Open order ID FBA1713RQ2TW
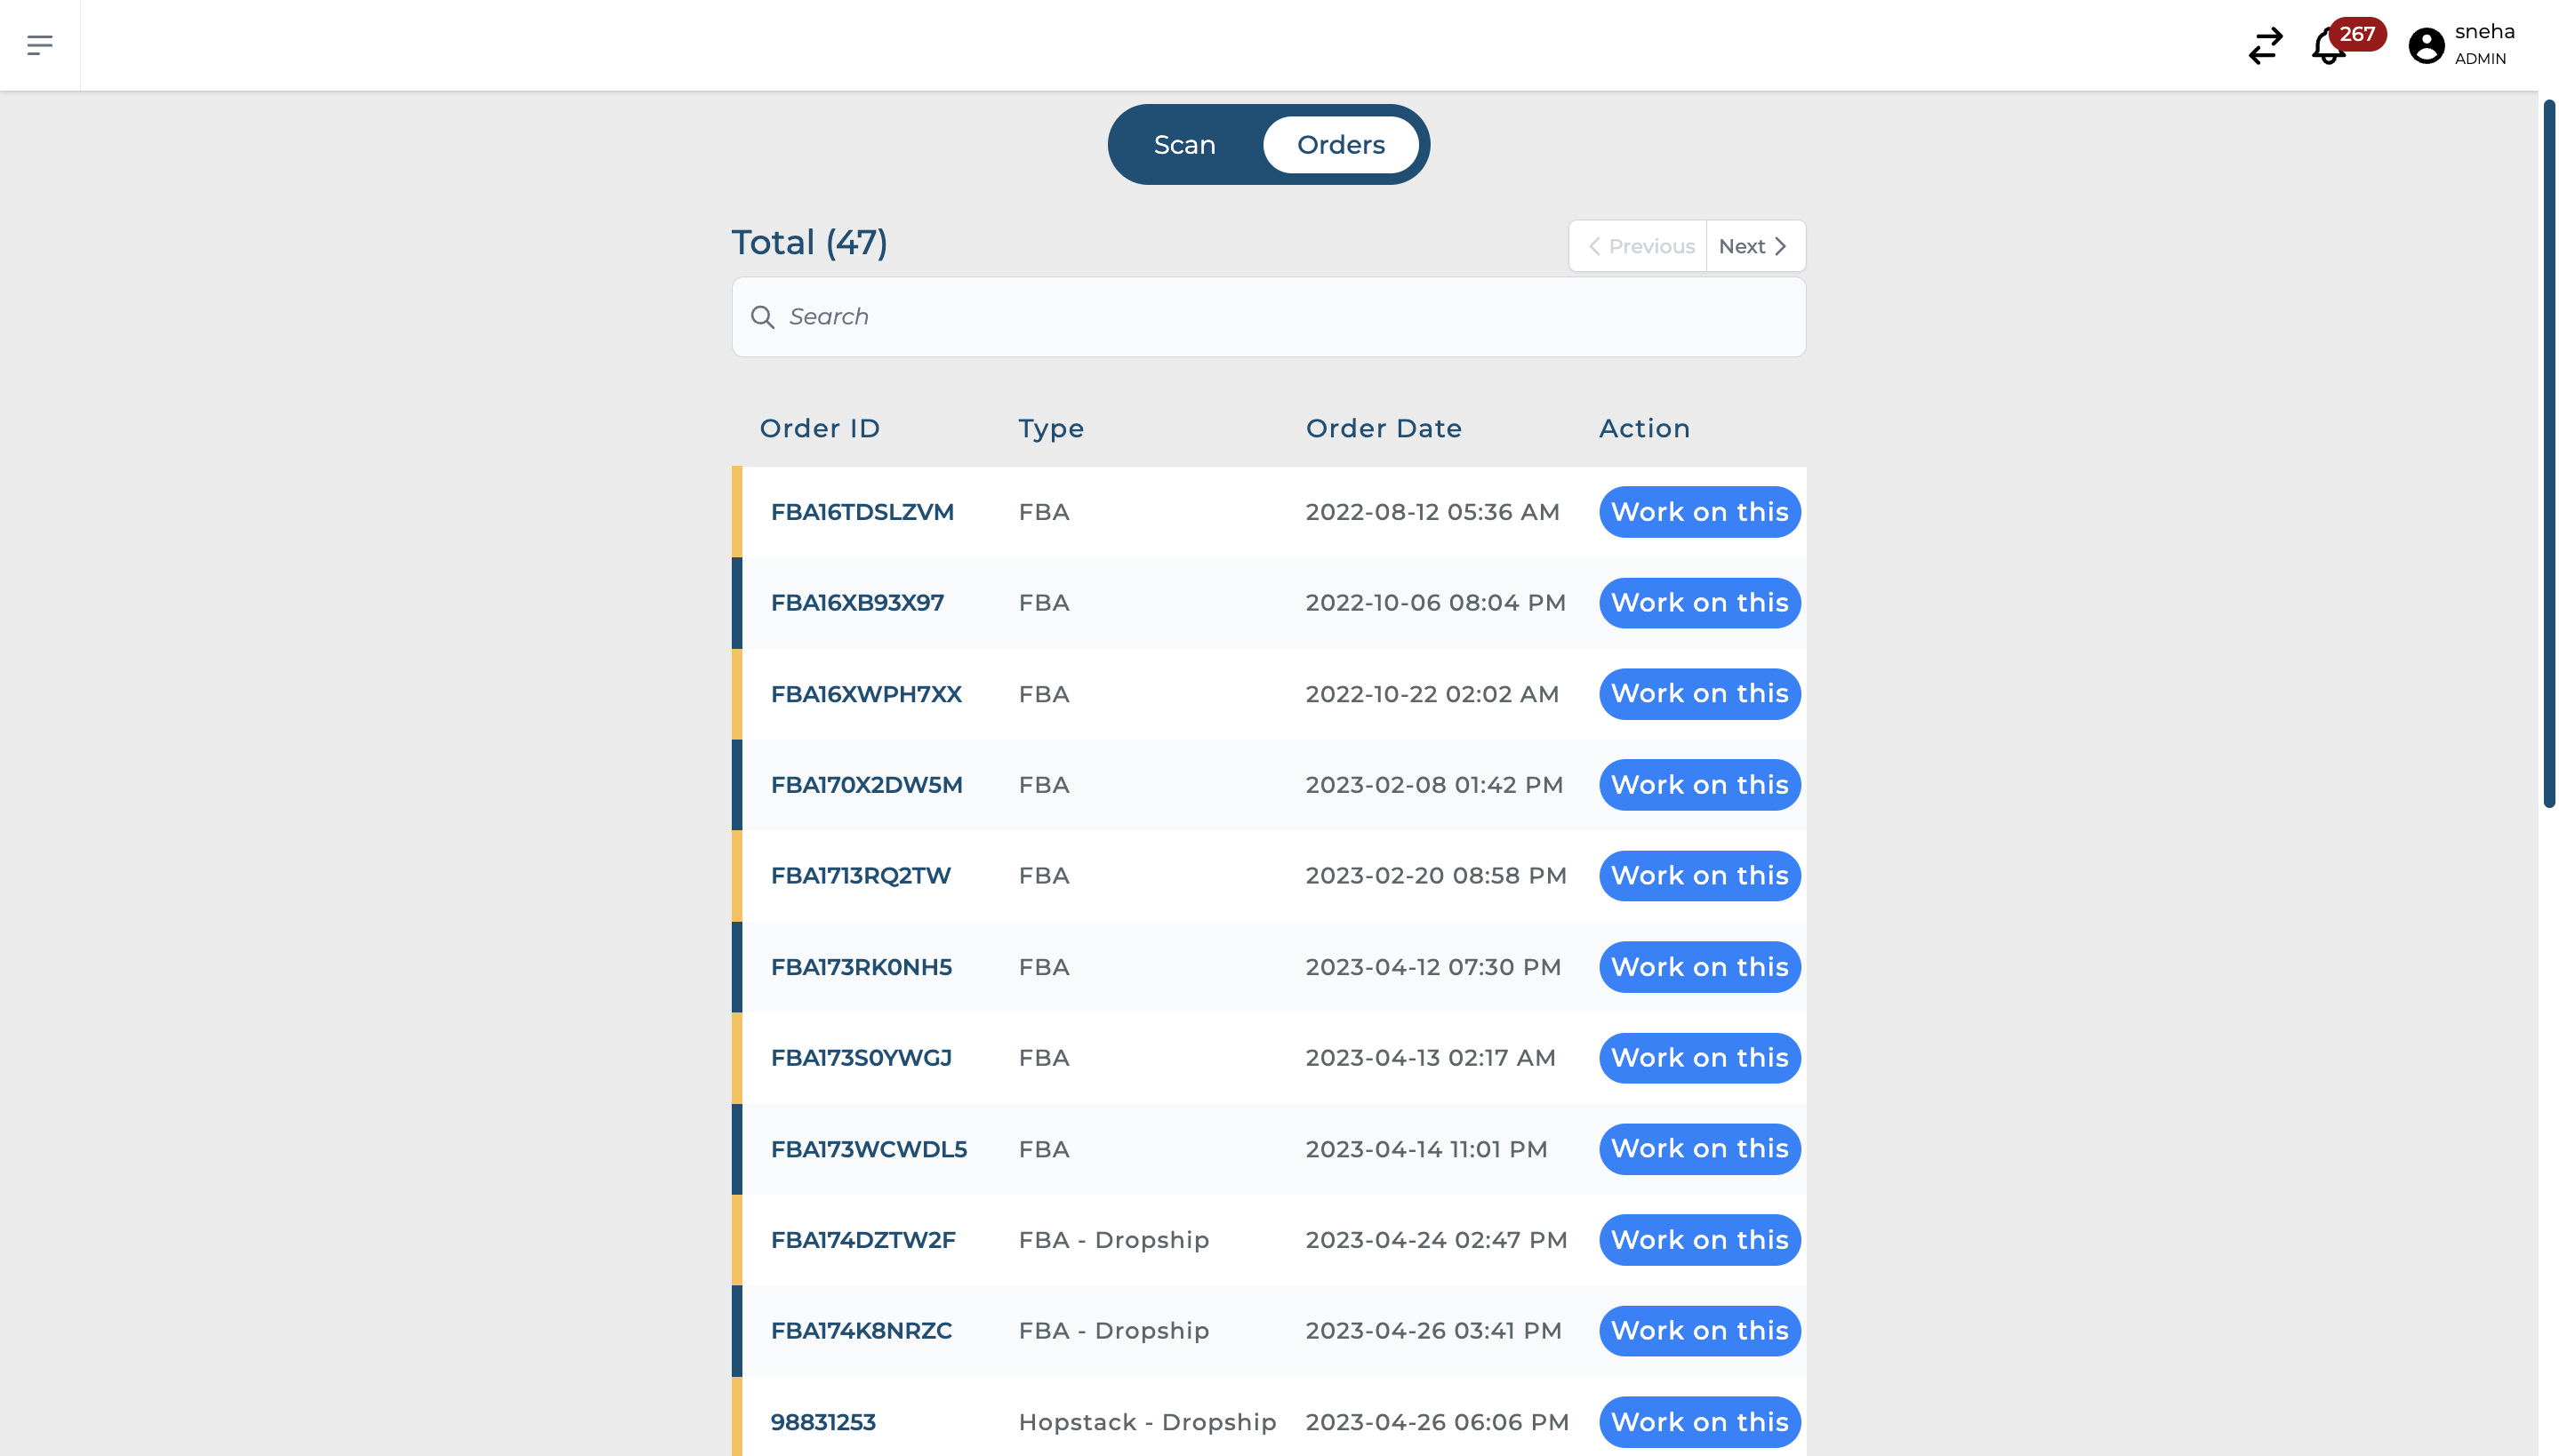The width and height of the screenshot is (2559, 1456). point(860,876)
